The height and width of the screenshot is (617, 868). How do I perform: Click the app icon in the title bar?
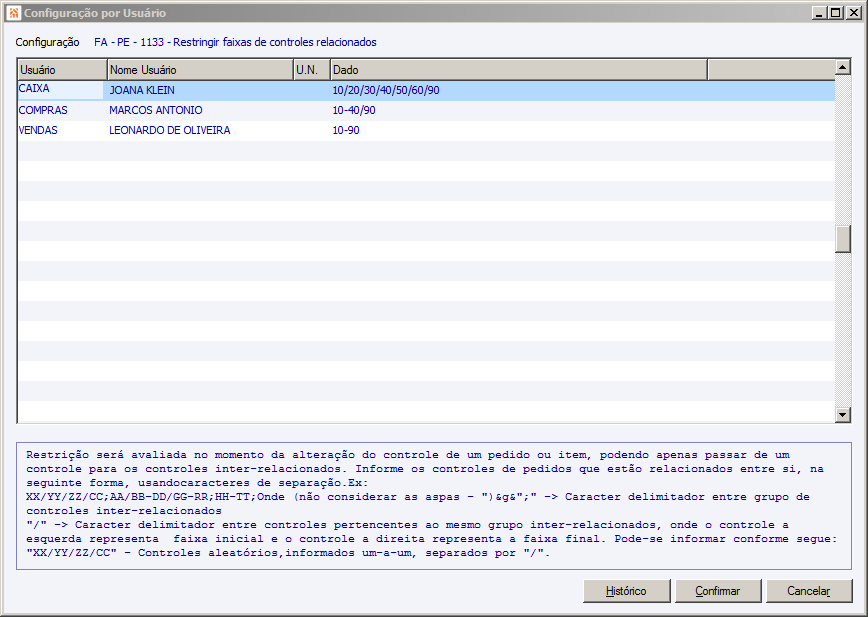pyautogui.click(x=13, y=13)
